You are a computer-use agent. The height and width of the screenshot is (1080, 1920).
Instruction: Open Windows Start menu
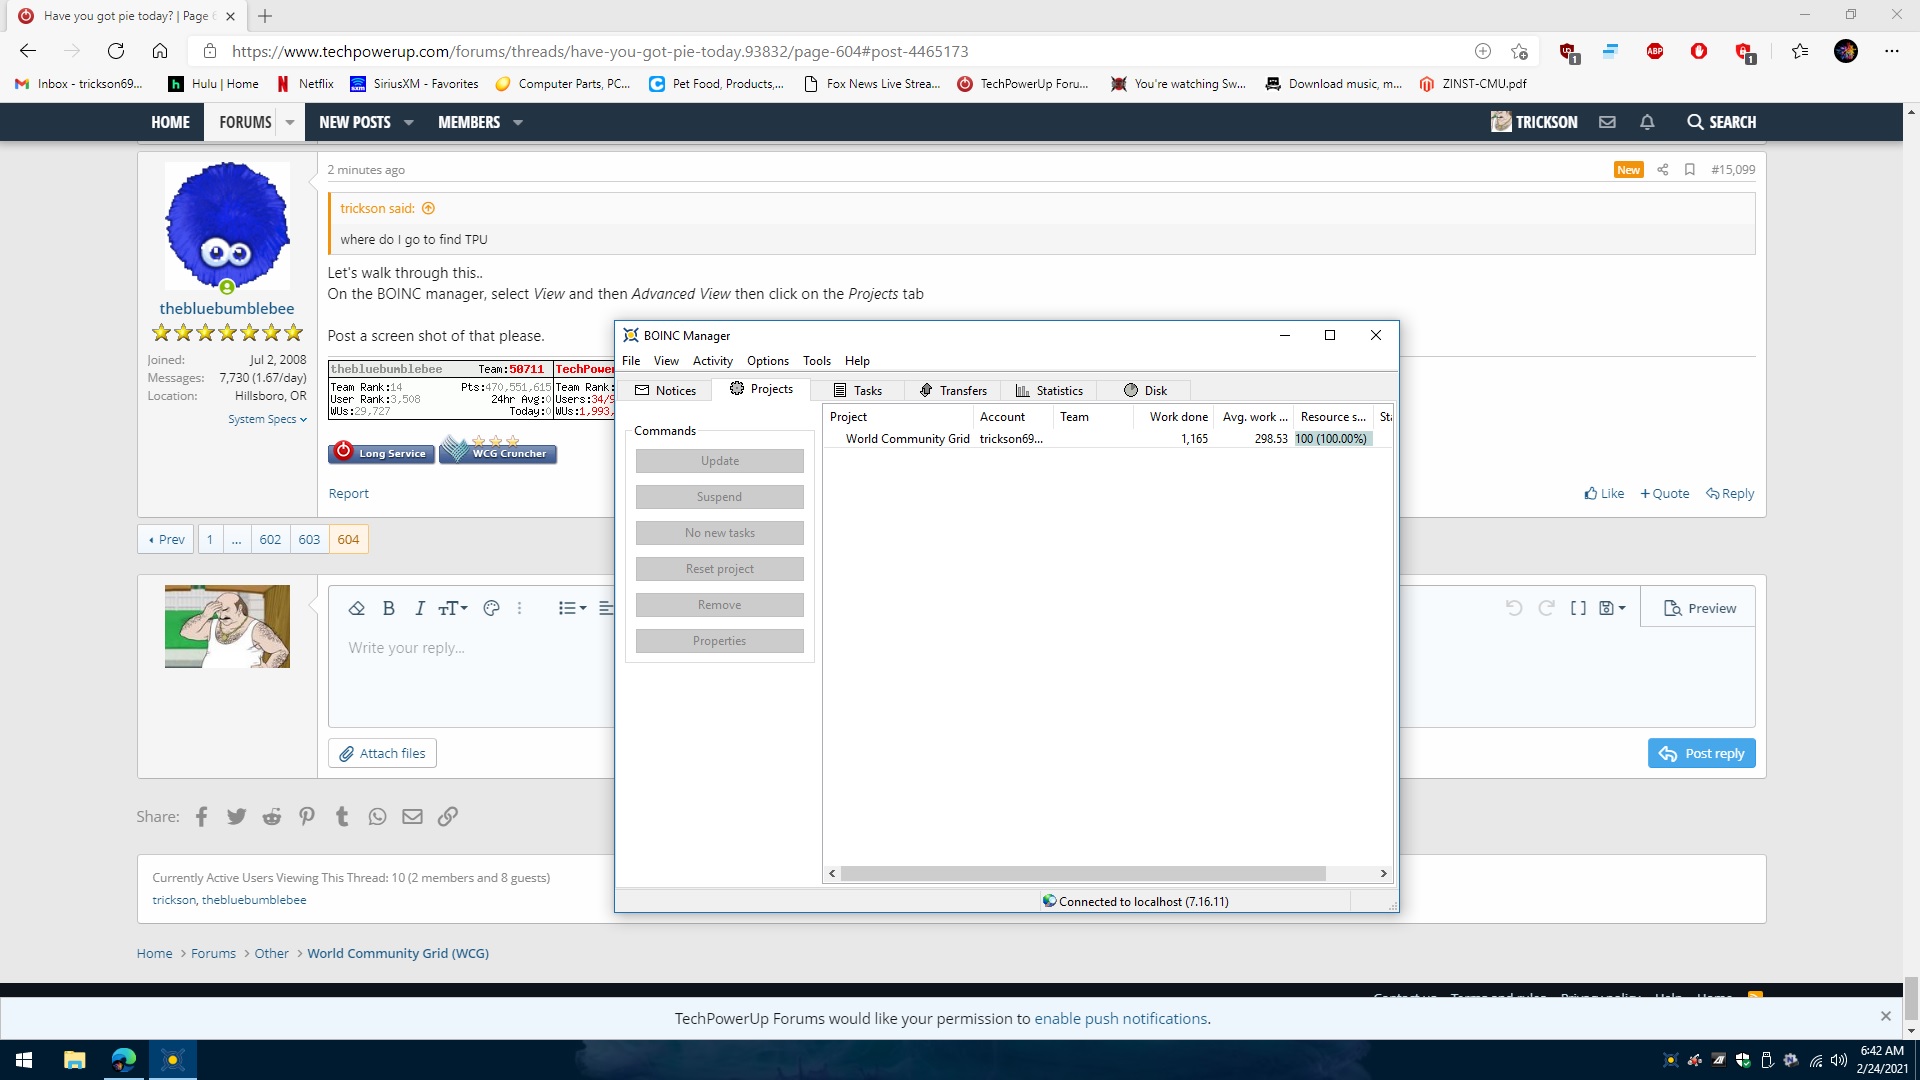(x=24, y=1060)
